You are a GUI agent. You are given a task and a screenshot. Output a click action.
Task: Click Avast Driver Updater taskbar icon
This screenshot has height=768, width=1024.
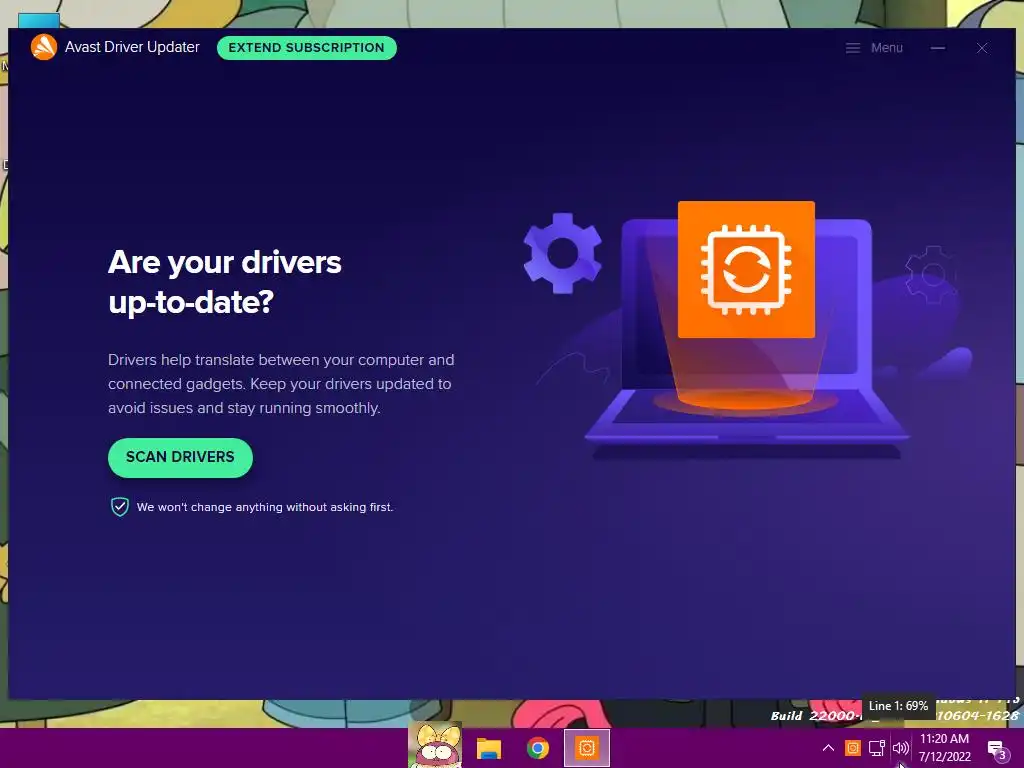pyautogui.click(x=586, y=748)
